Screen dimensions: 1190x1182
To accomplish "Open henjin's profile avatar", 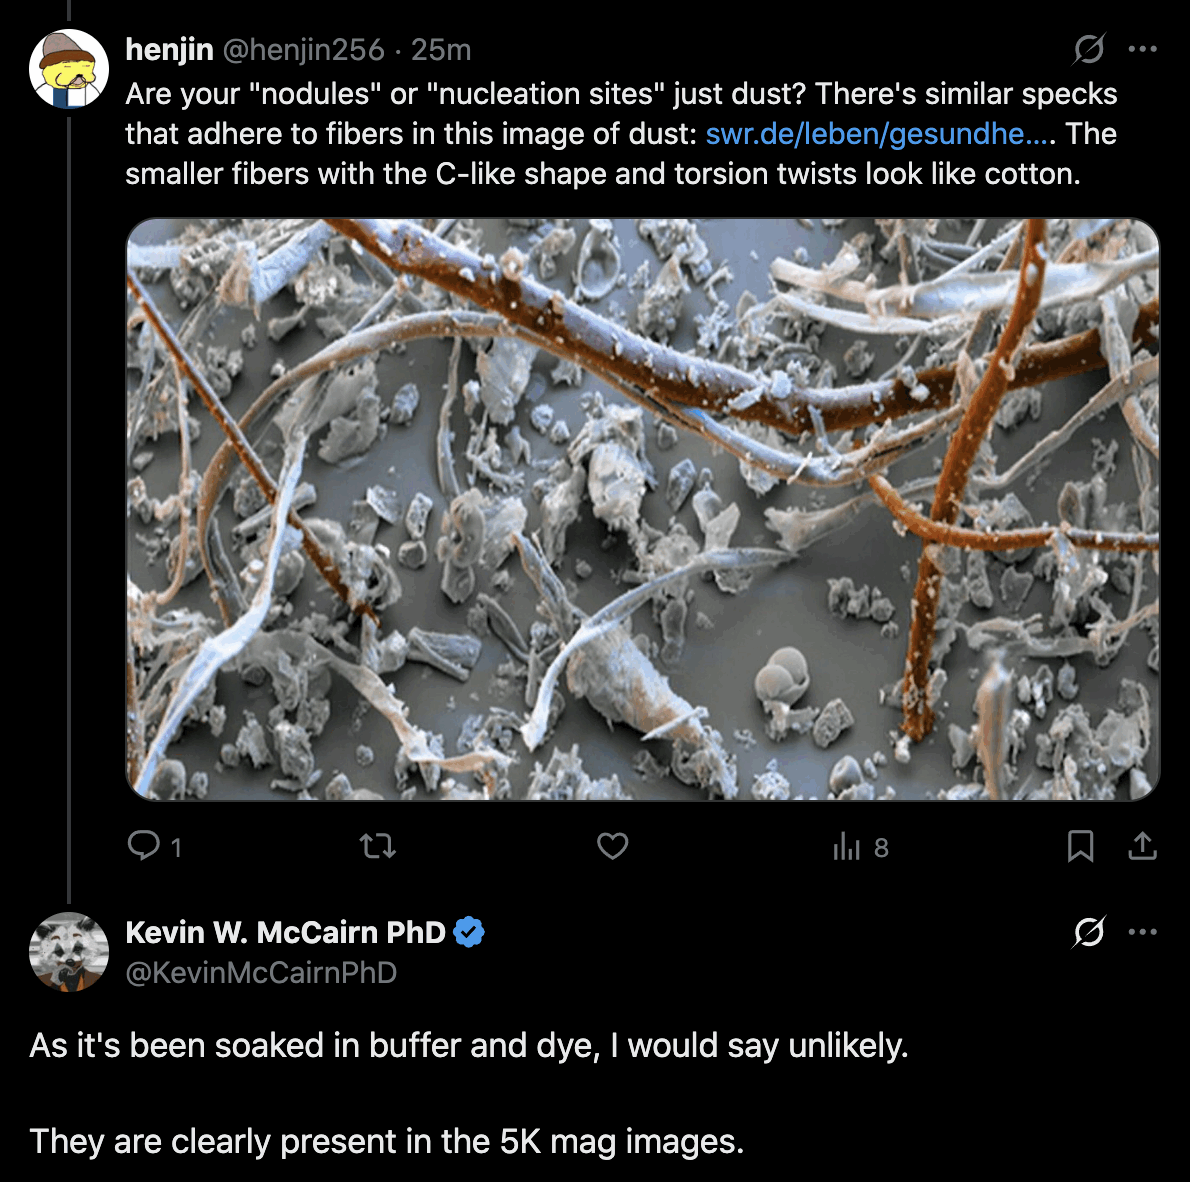I will pos(69,68).
